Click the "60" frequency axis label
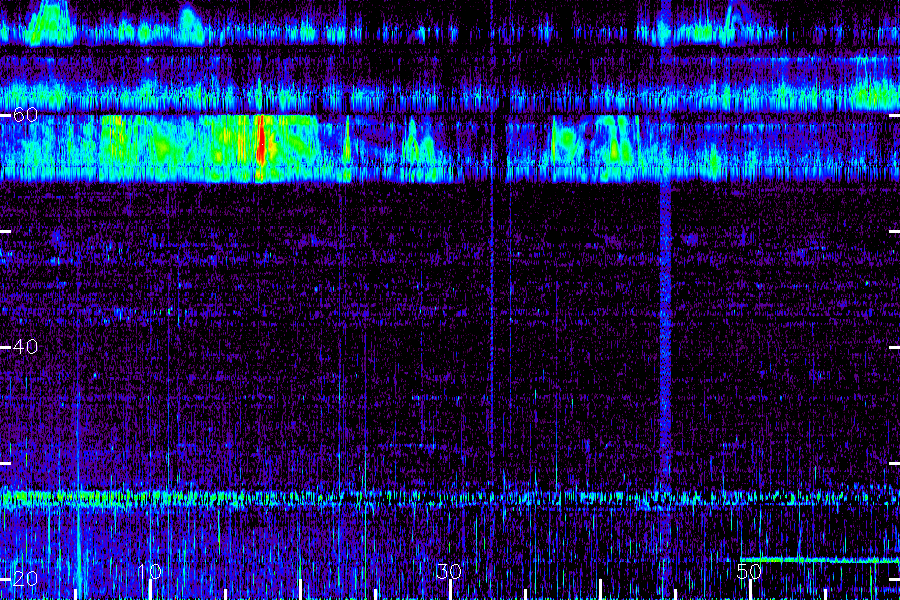The height and width of the screenshot is (600, 900). pyautogui.click(x=25, y=115)
